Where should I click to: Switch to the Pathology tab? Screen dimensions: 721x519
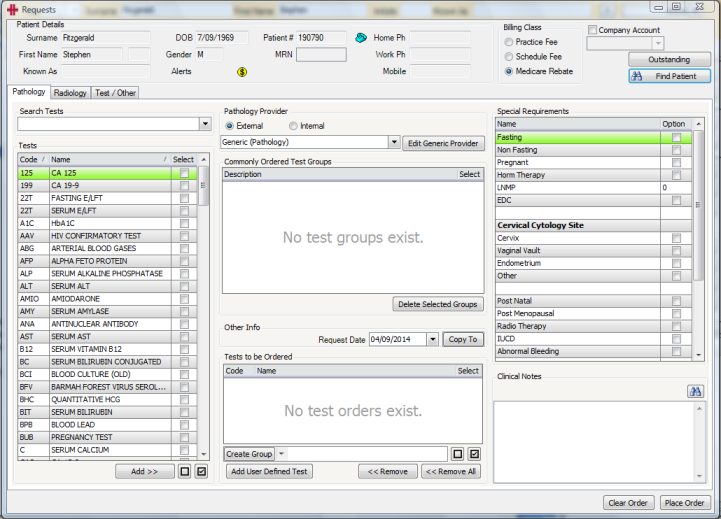(29, 92)
